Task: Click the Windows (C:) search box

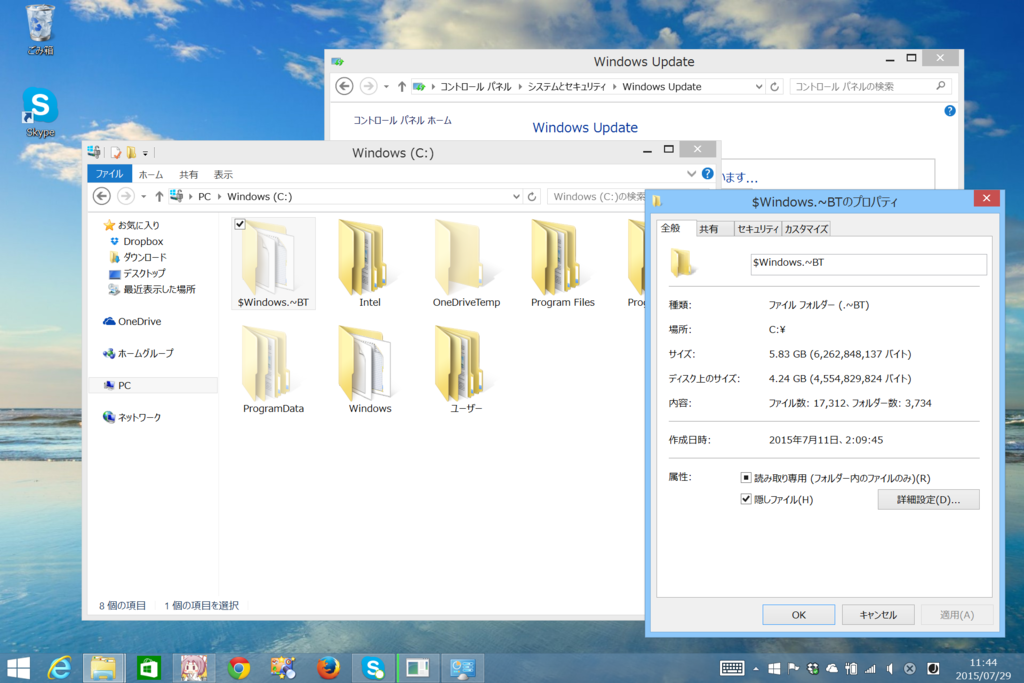Action: 596,196
